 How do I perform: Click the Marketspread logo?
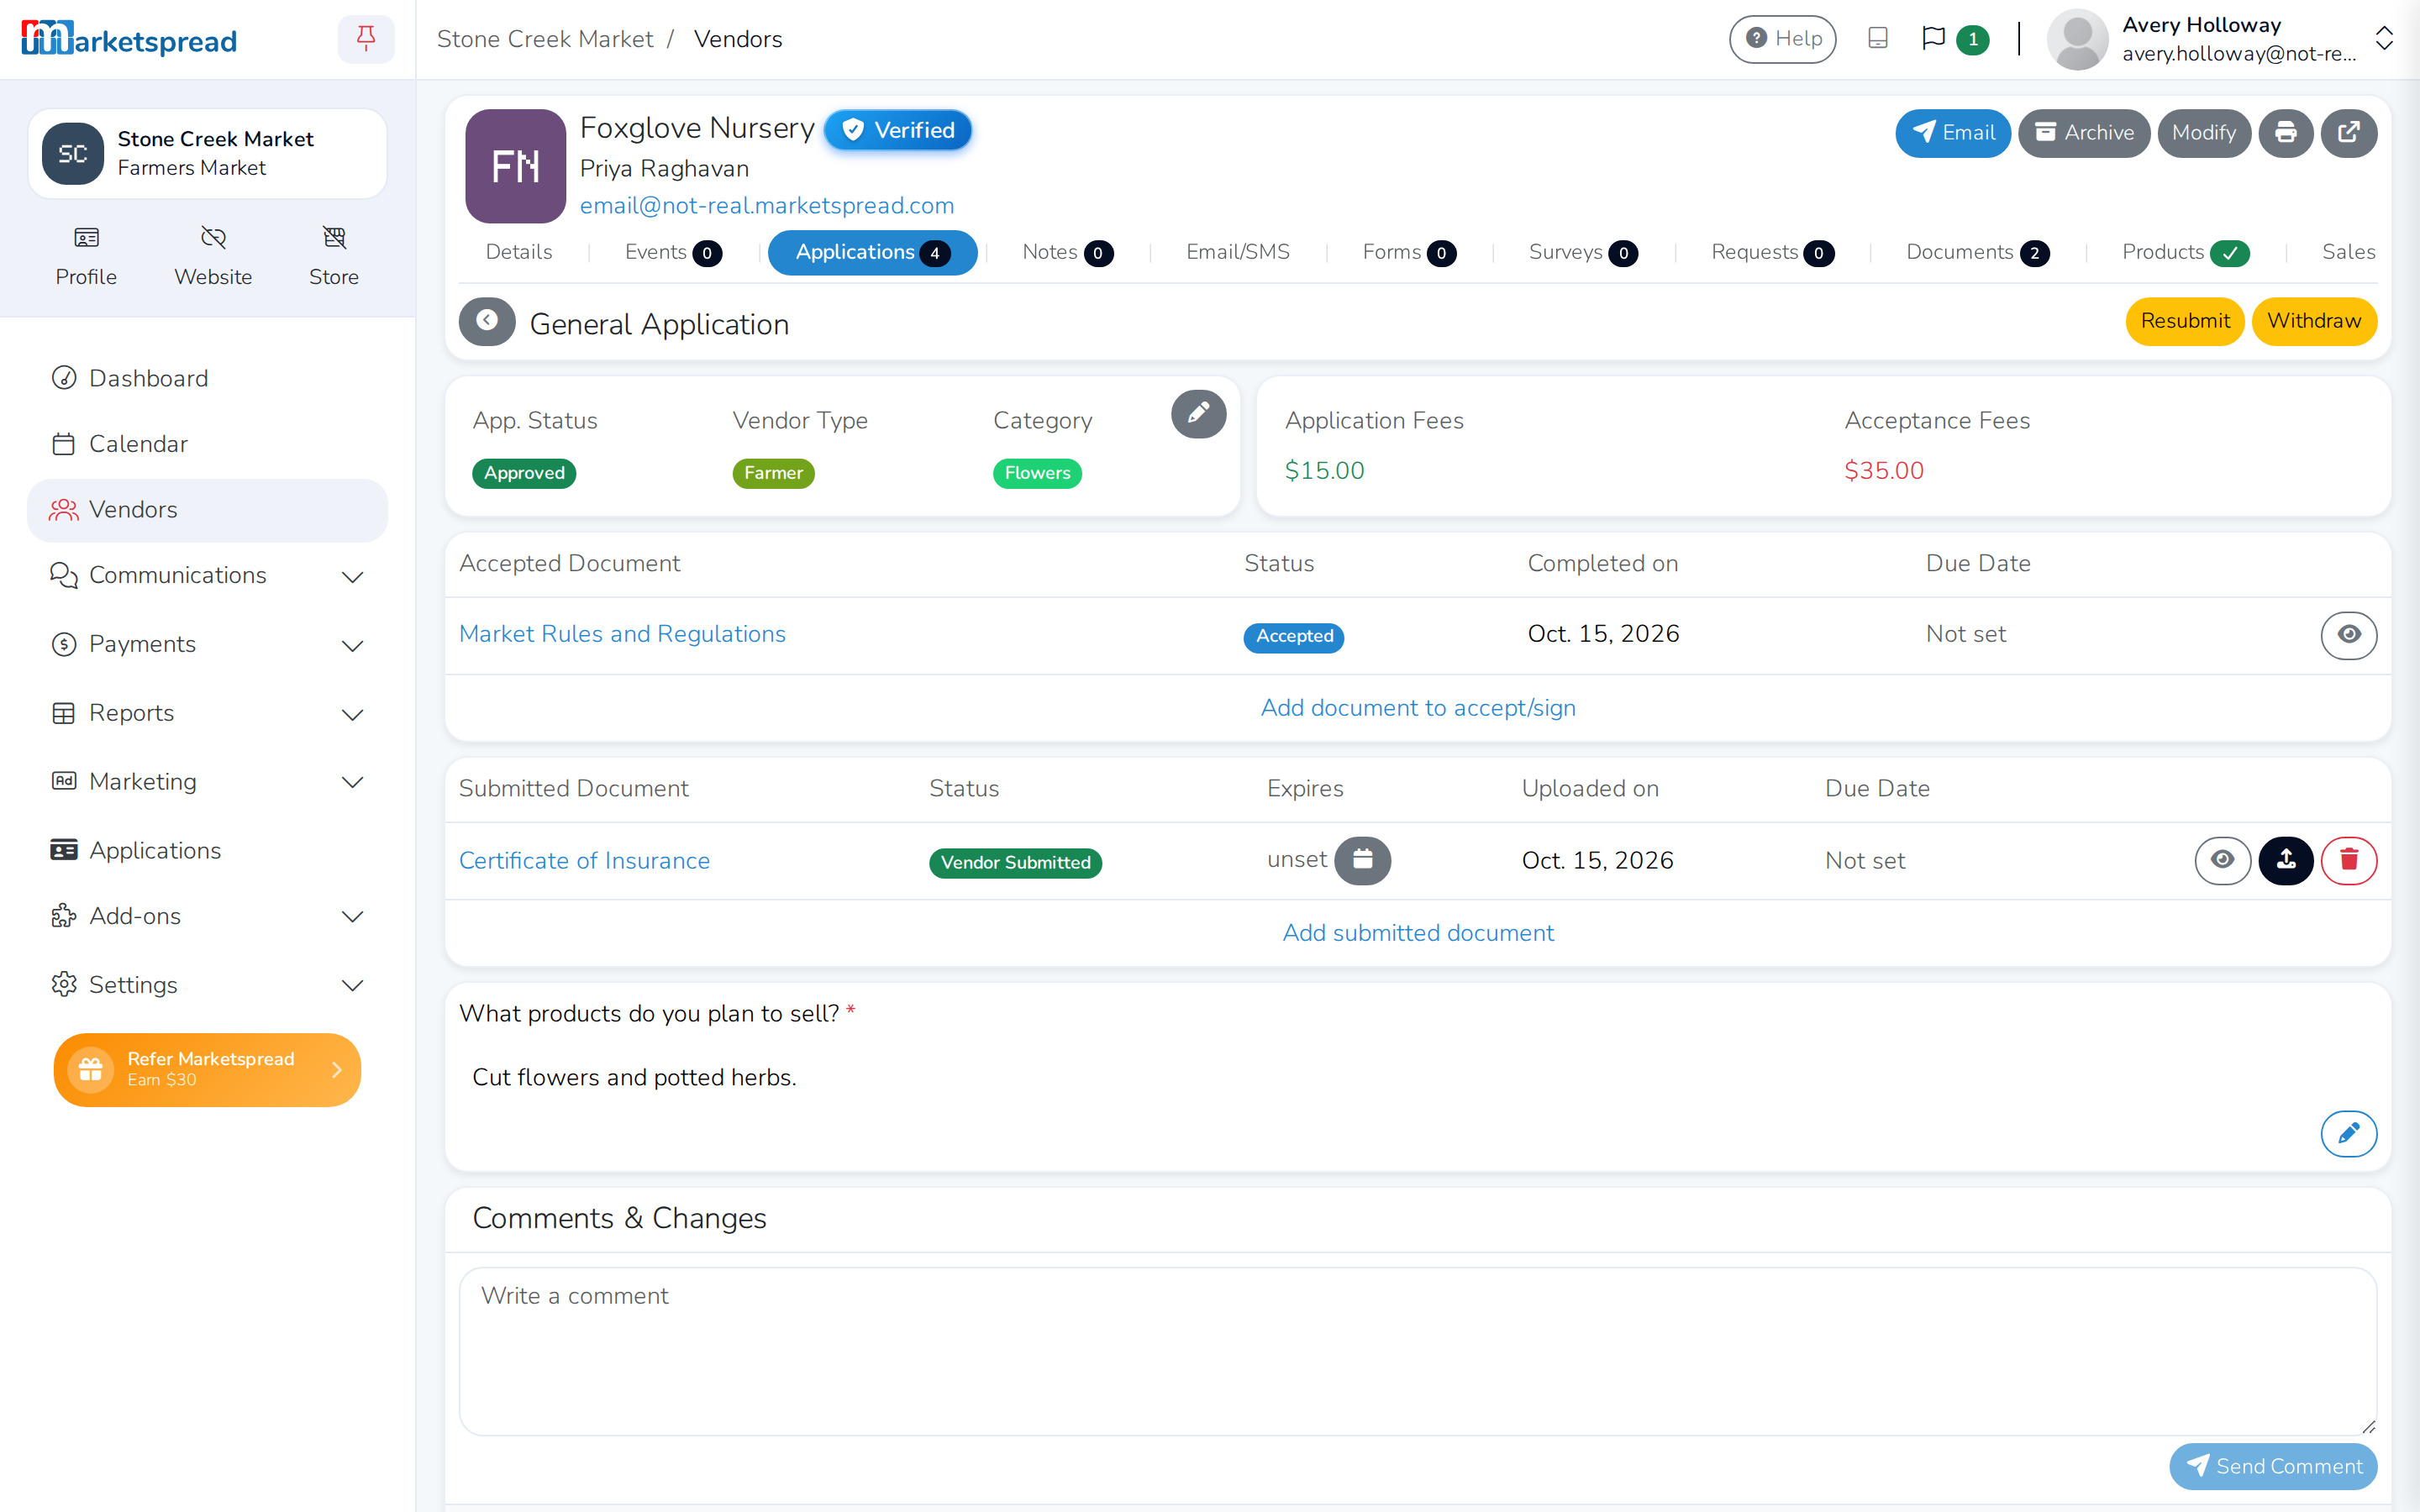pos(129,39)
